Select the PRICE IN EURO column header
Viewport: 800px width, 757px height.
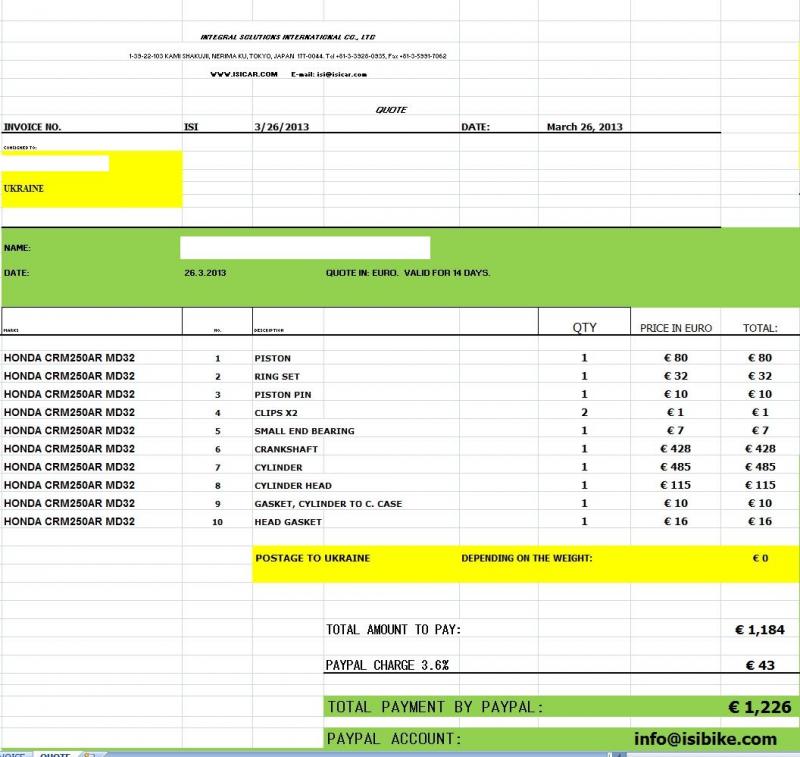(x=676, y=328)
